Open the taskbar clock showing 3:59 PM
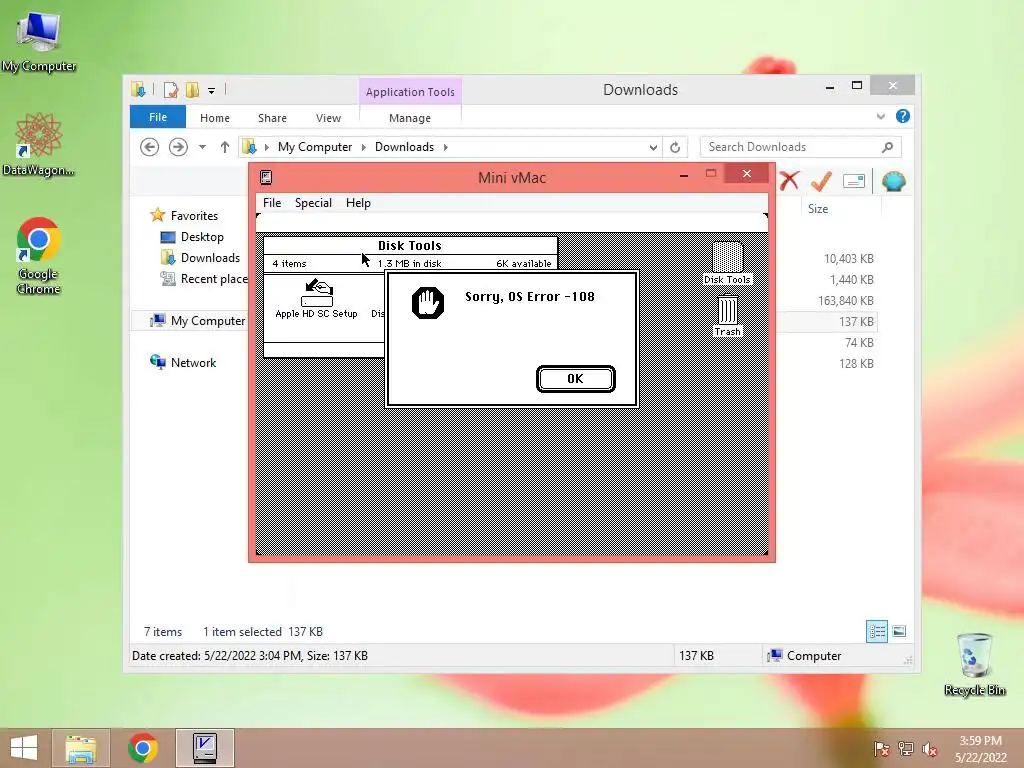The image size is (1024, 768). pyautogui.click(x=980, y=748)
